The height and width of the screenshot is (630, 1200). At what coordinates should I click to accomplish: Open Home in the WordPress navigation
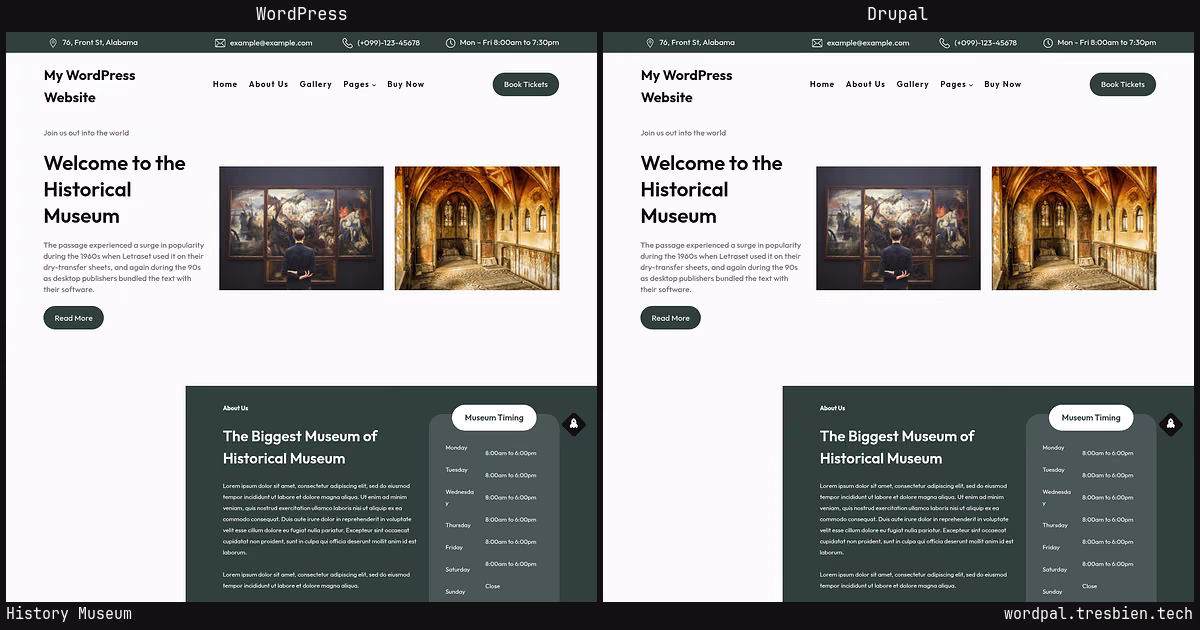coord(225,84)
